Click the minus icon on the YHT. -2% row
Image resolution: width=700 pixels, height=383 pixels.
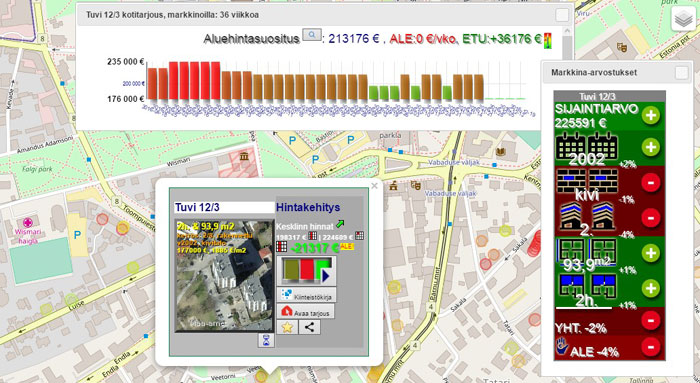[650, 321]
